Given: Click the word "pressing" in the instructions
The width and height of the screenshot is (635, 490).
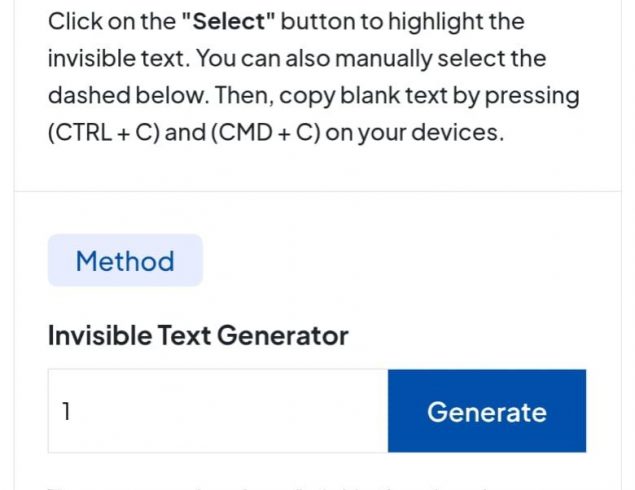Looking at the screenshot, I should click(538, 96).
